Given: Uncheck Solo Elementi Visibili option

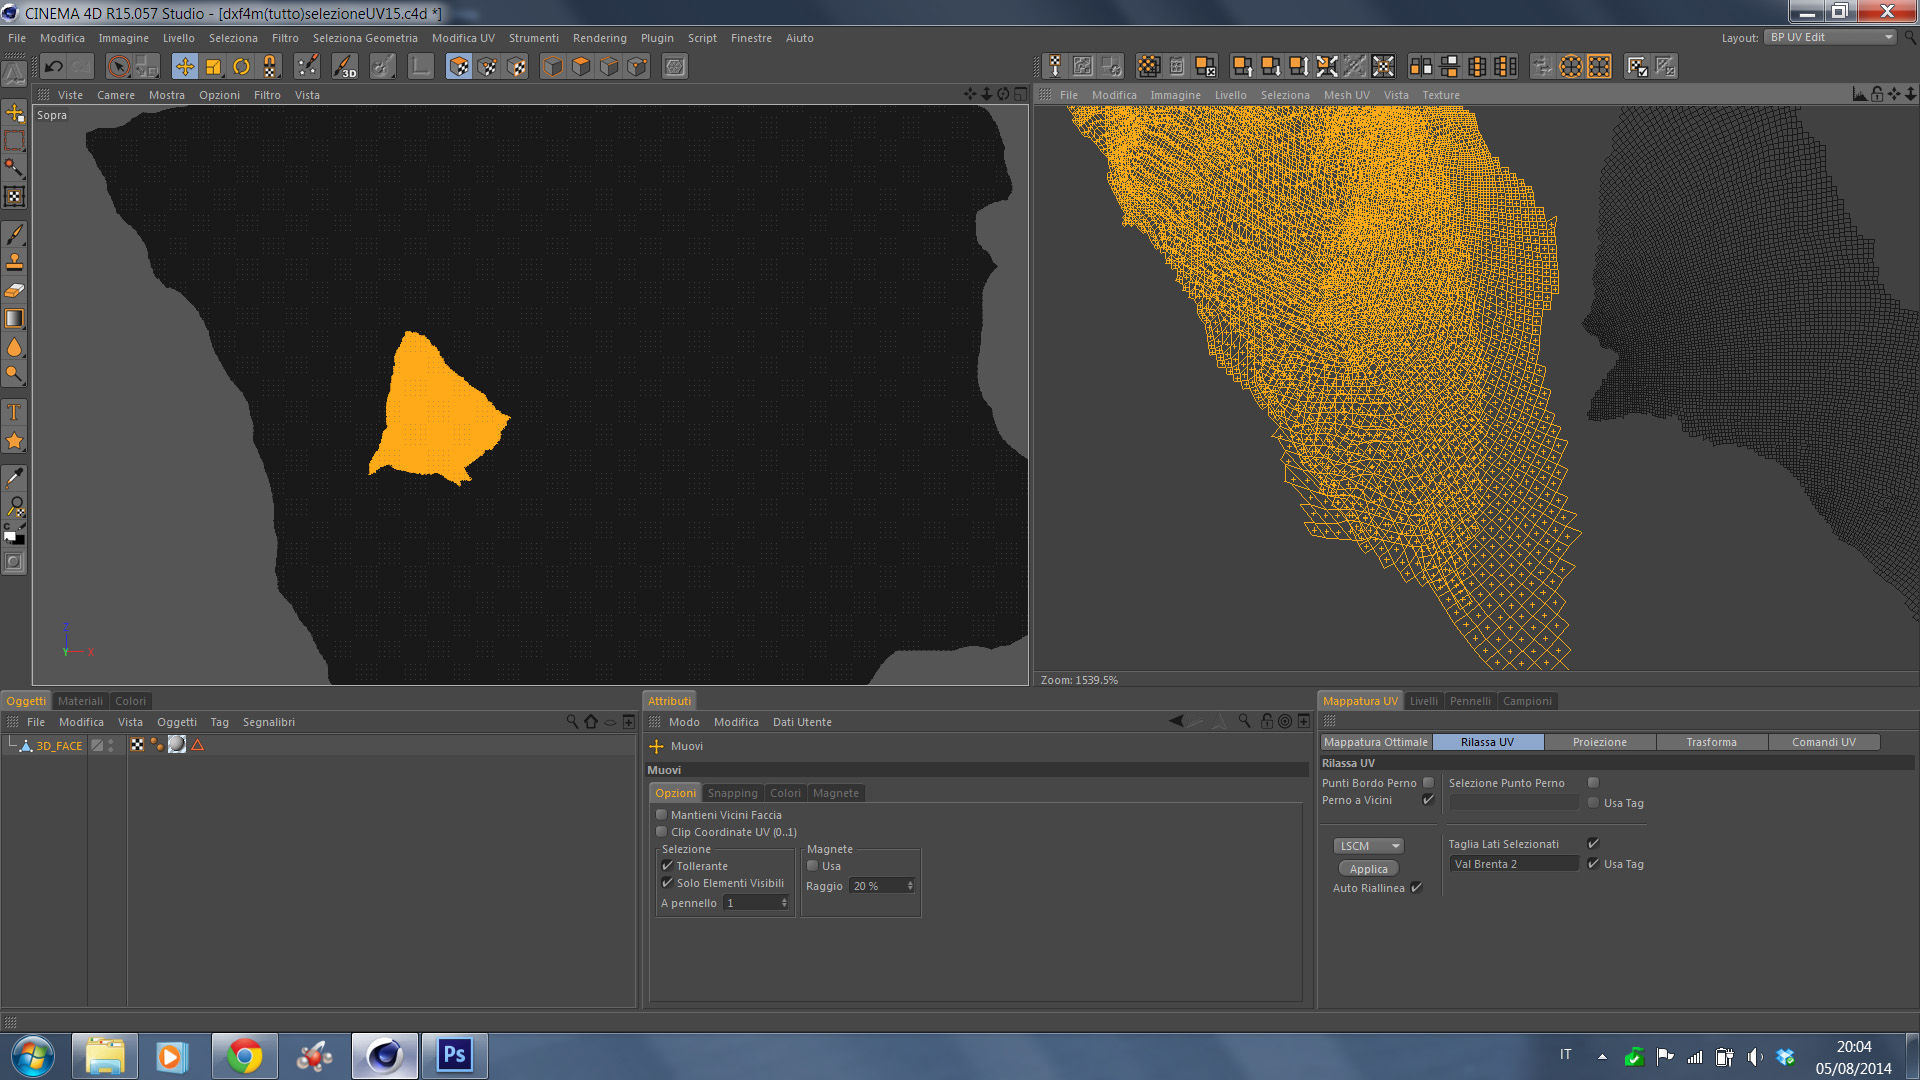Looking at the screenshot, I should tap(667, 883).
